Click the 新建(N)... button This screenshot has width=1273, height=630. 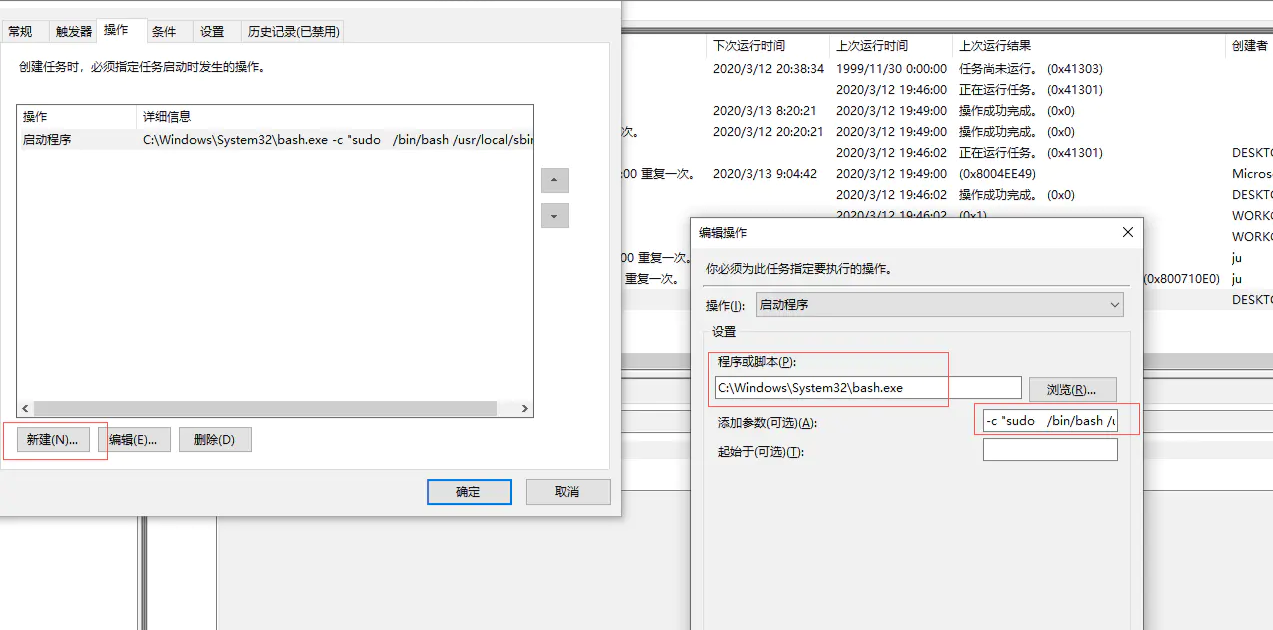pyautogui.click(x=53, y=440)
